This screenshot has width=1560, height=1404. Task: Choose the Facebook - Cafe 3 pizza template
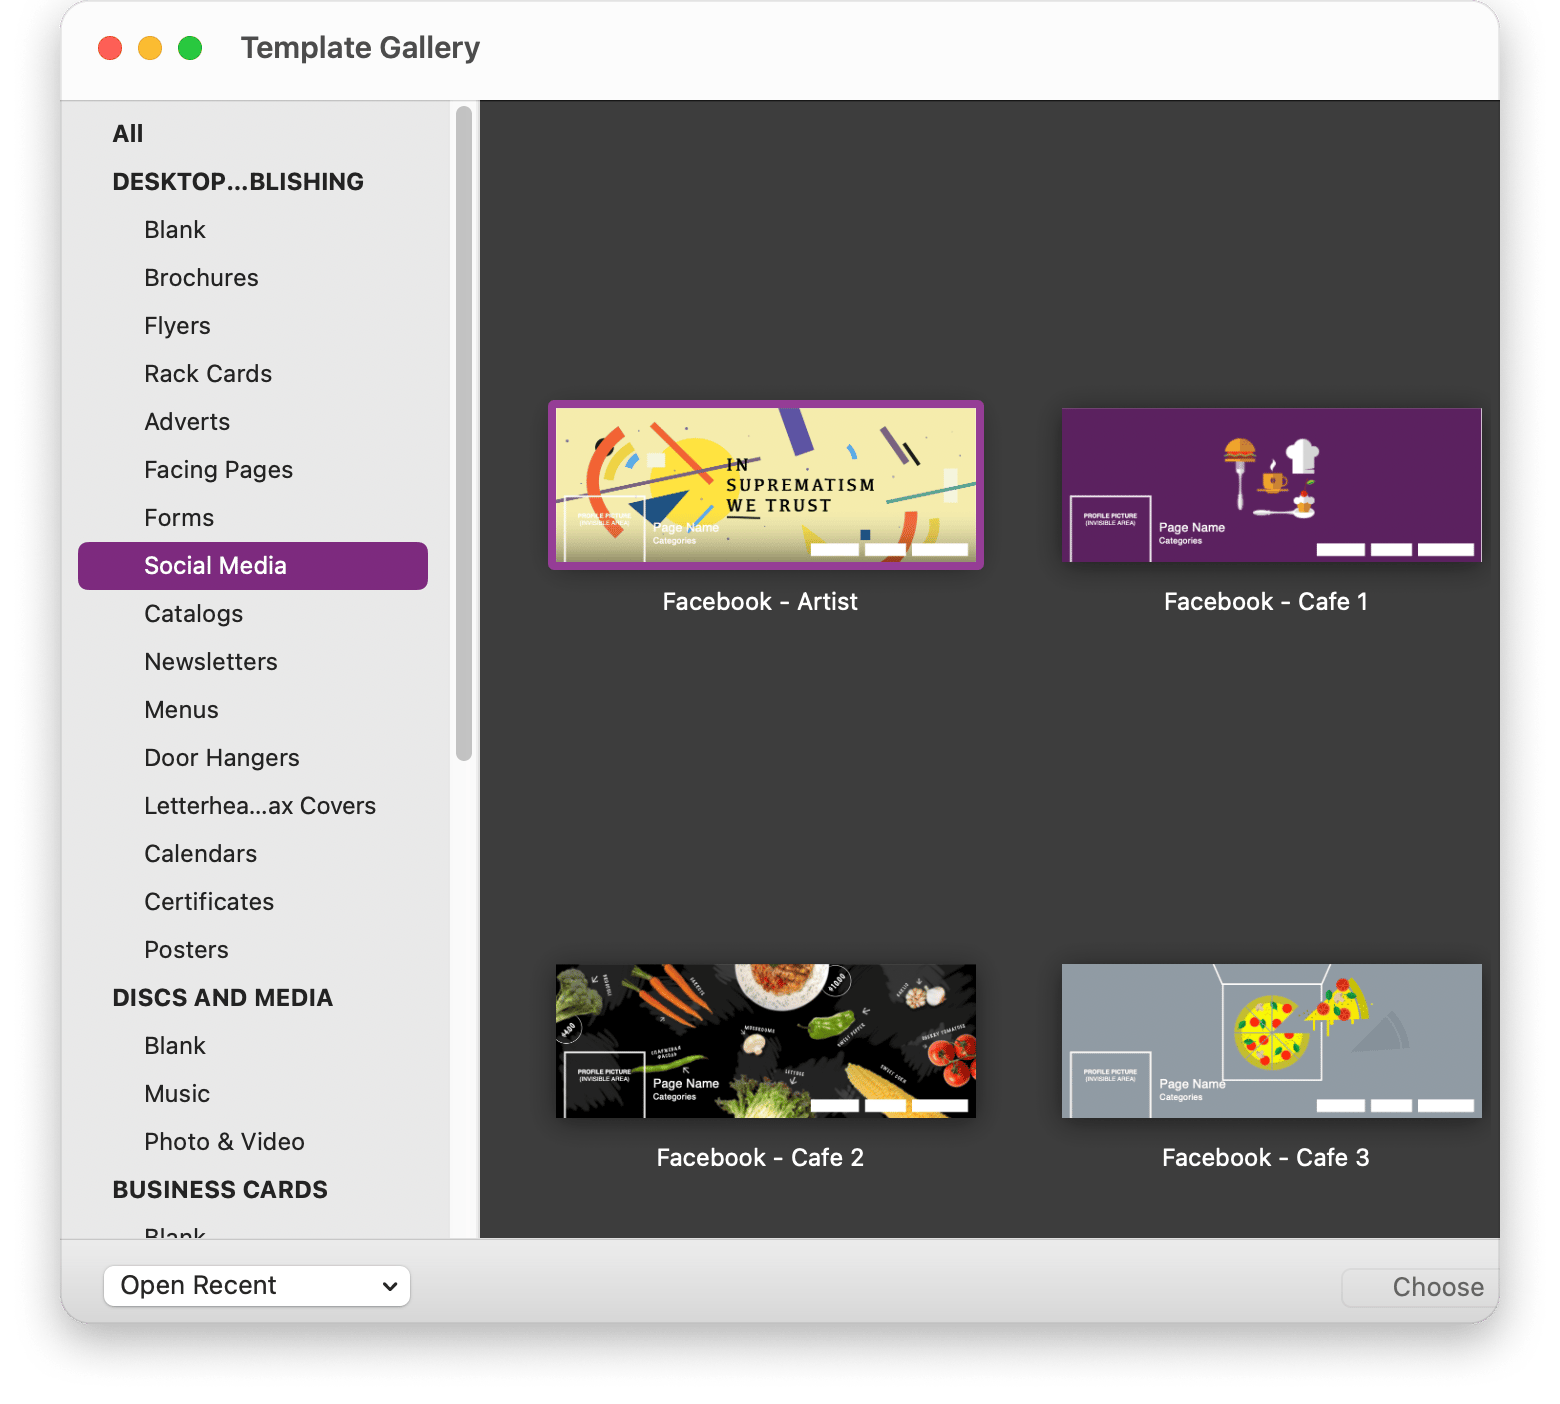[1270, 1040]
